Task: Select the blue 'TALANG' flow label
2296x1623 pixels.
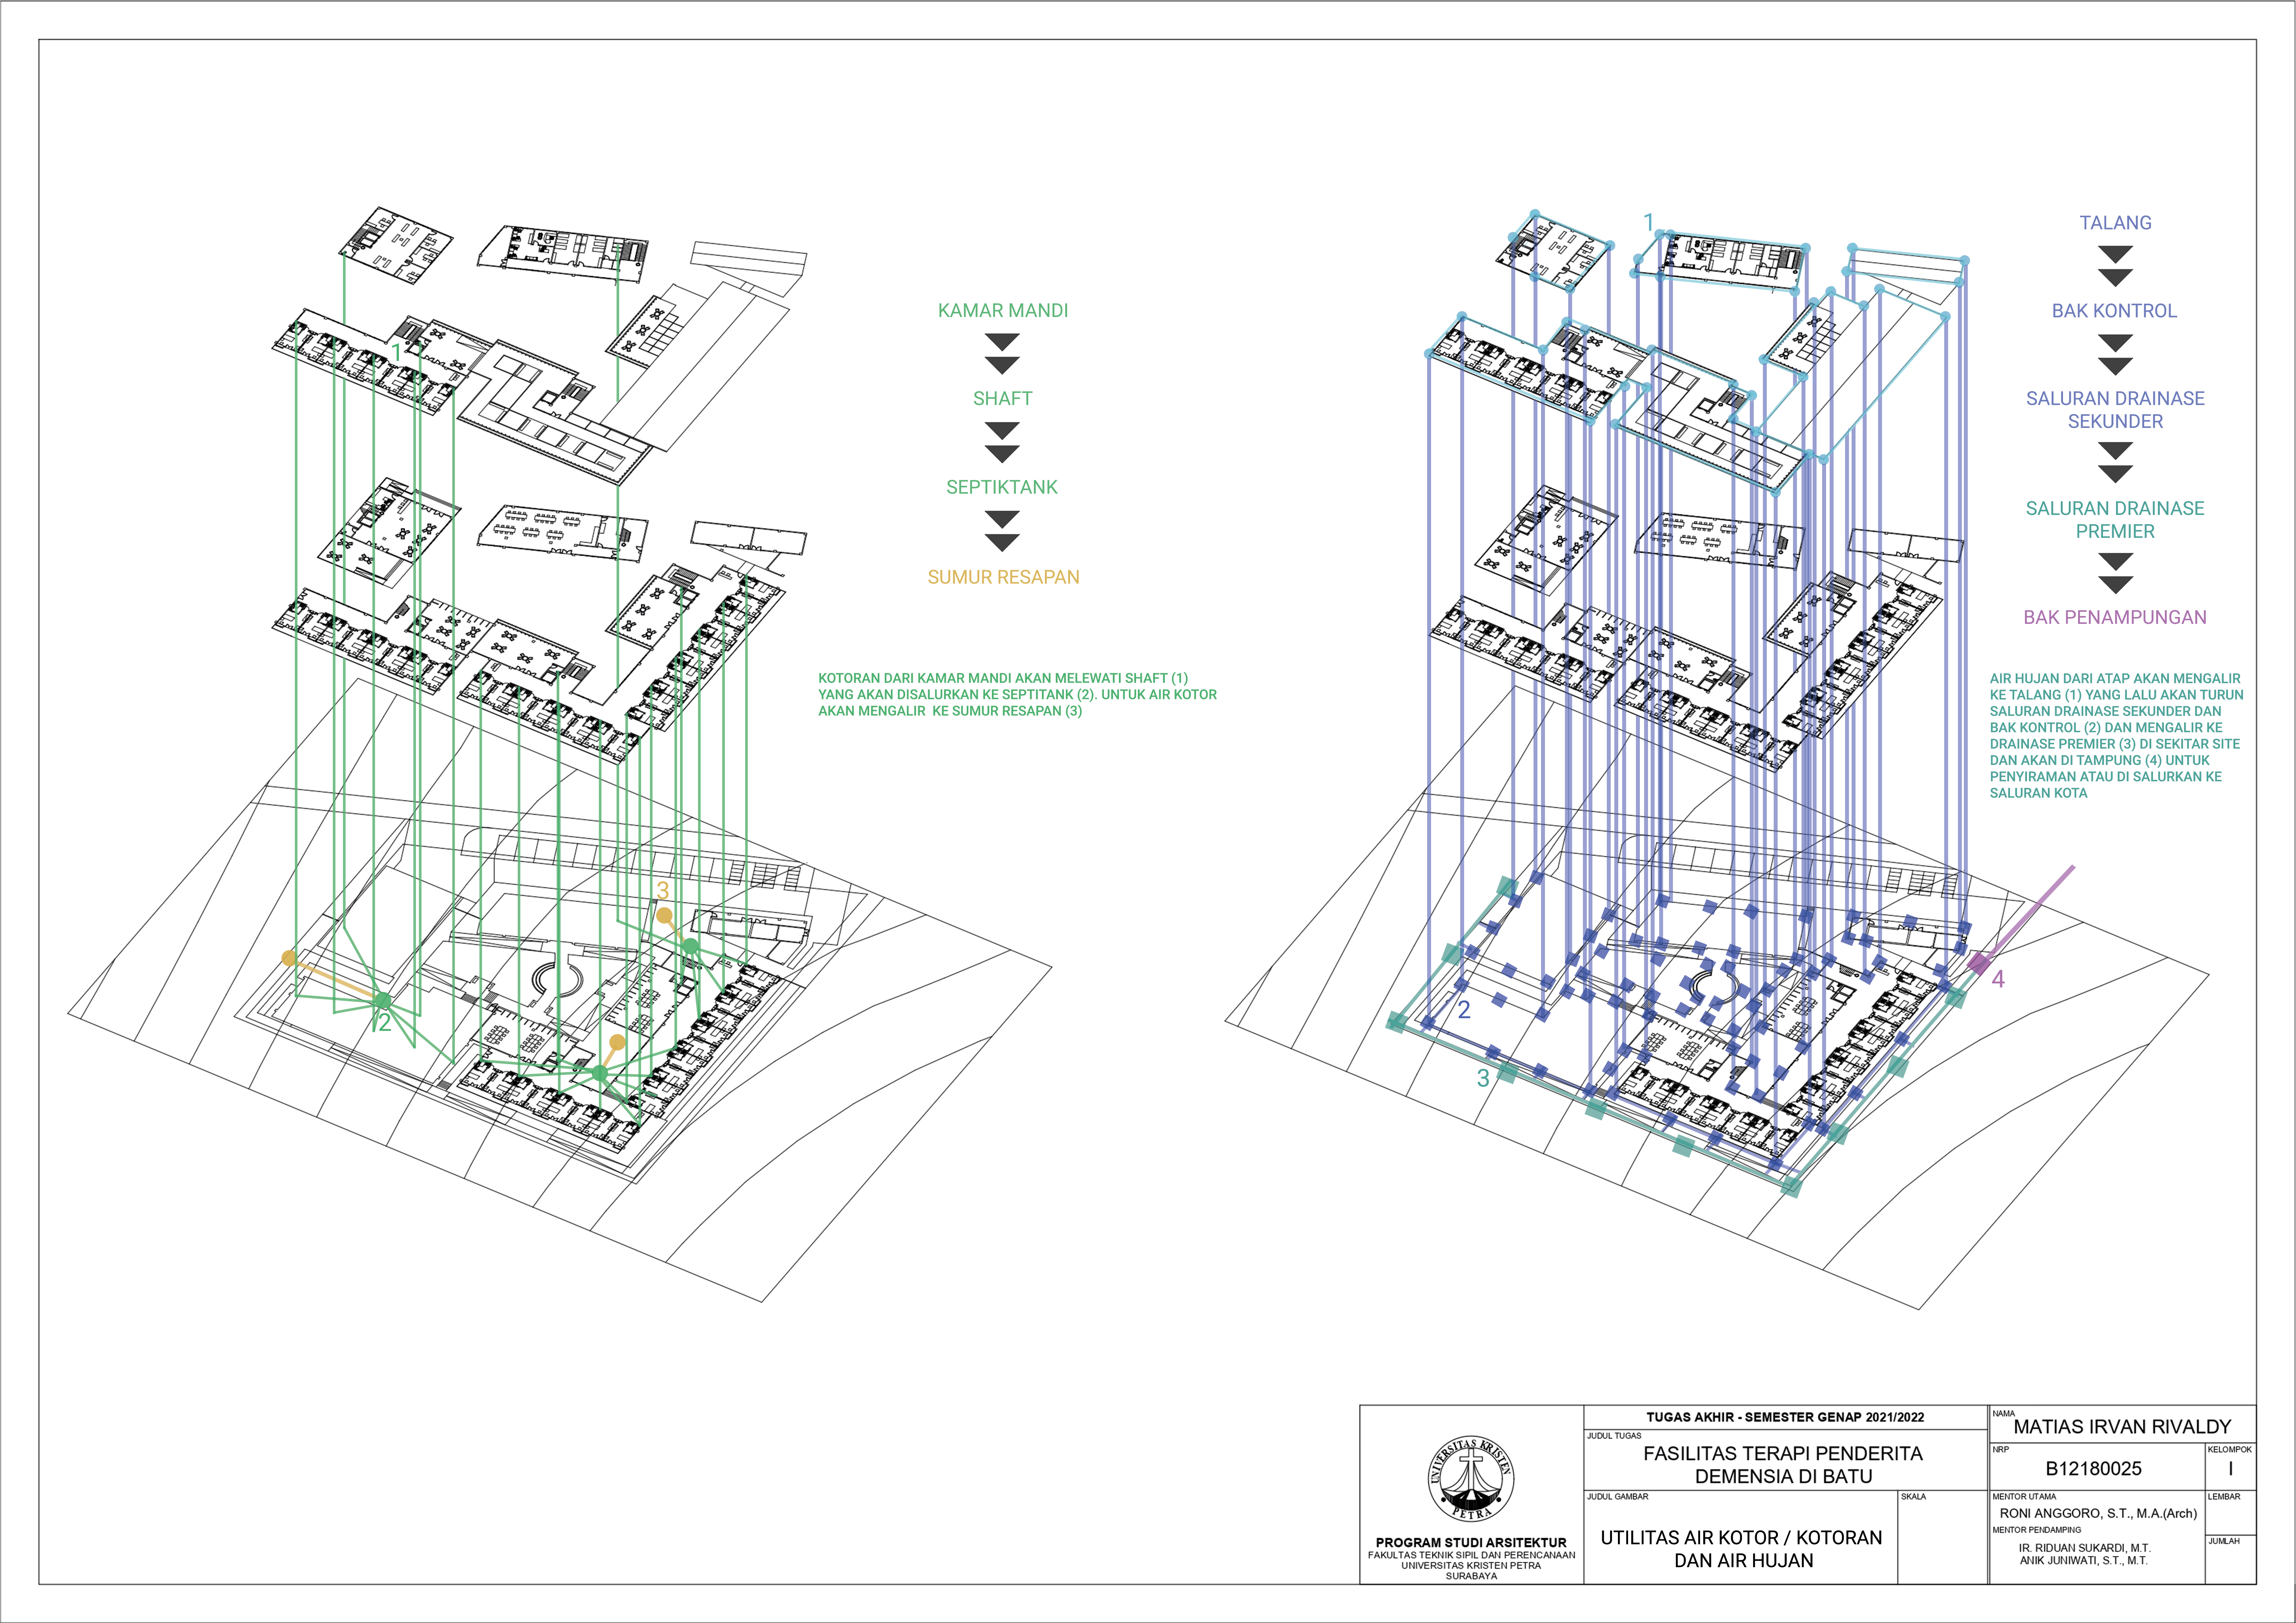Action: (x=2115, y=223)
